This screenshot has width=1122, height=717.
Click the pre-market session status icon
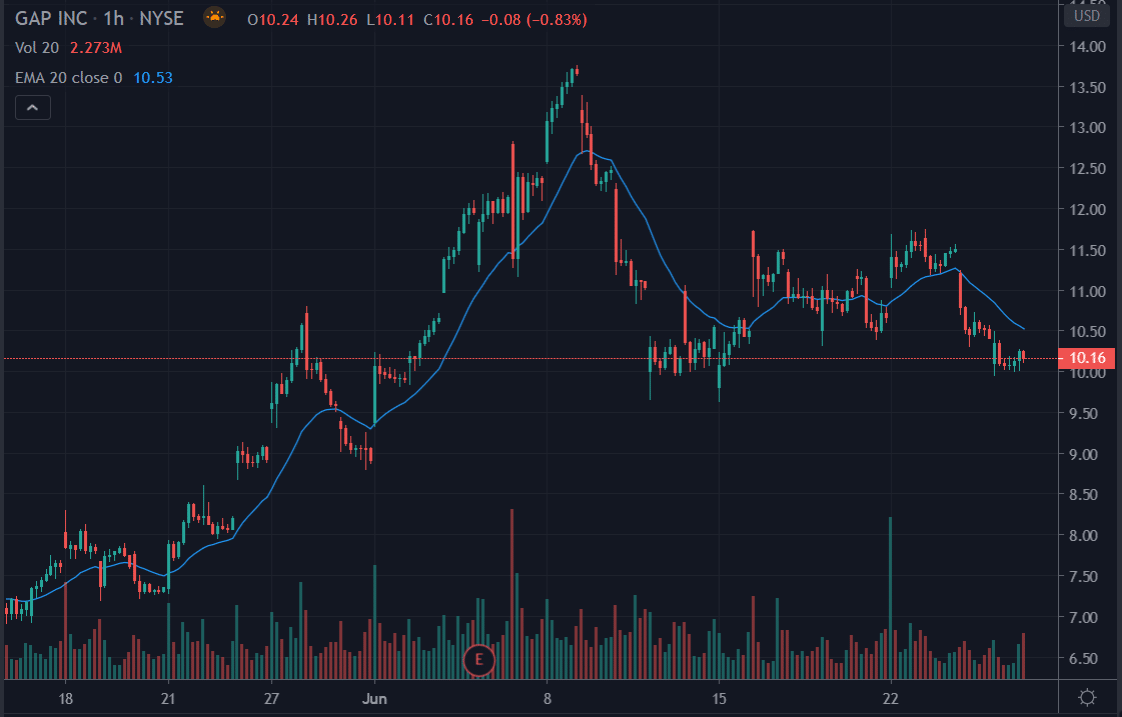(x=214, y=17)
